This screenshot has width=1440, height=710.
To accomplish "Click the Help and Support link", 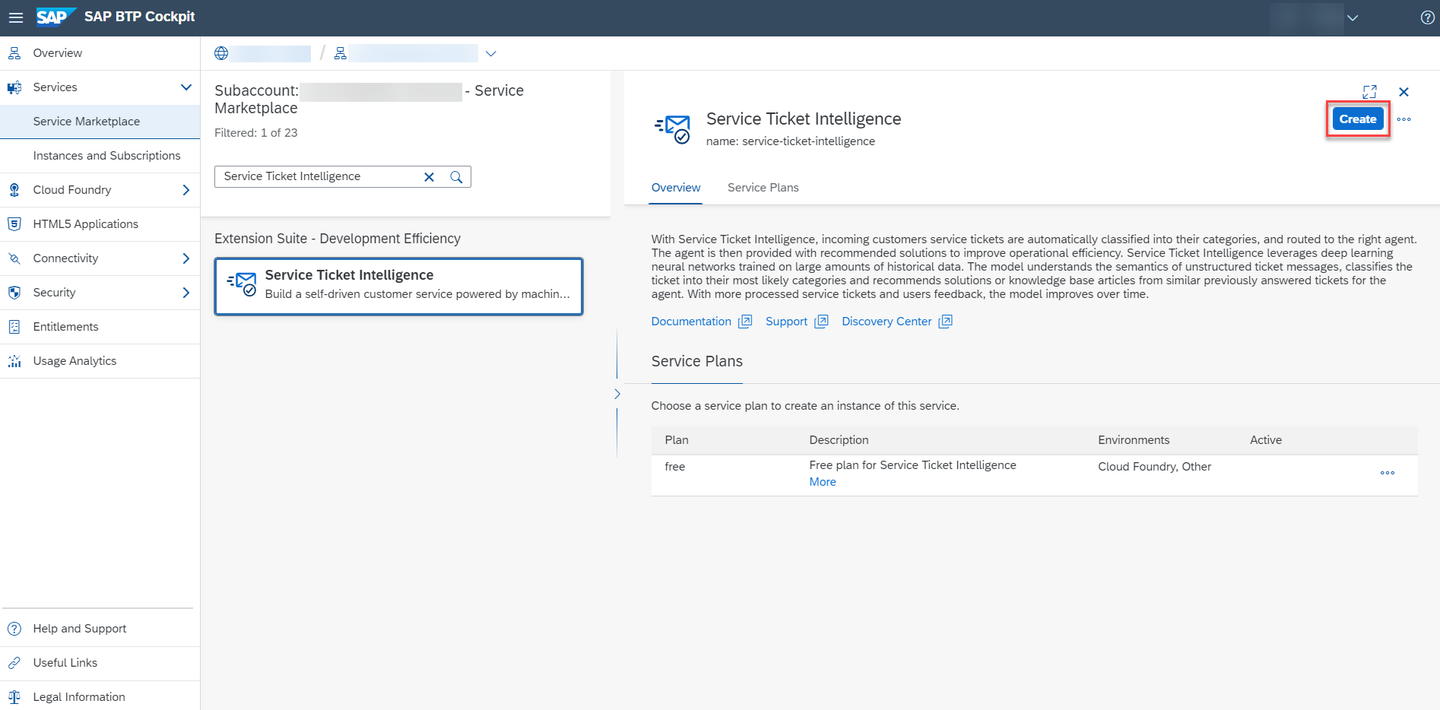I will tap(79, 629).
